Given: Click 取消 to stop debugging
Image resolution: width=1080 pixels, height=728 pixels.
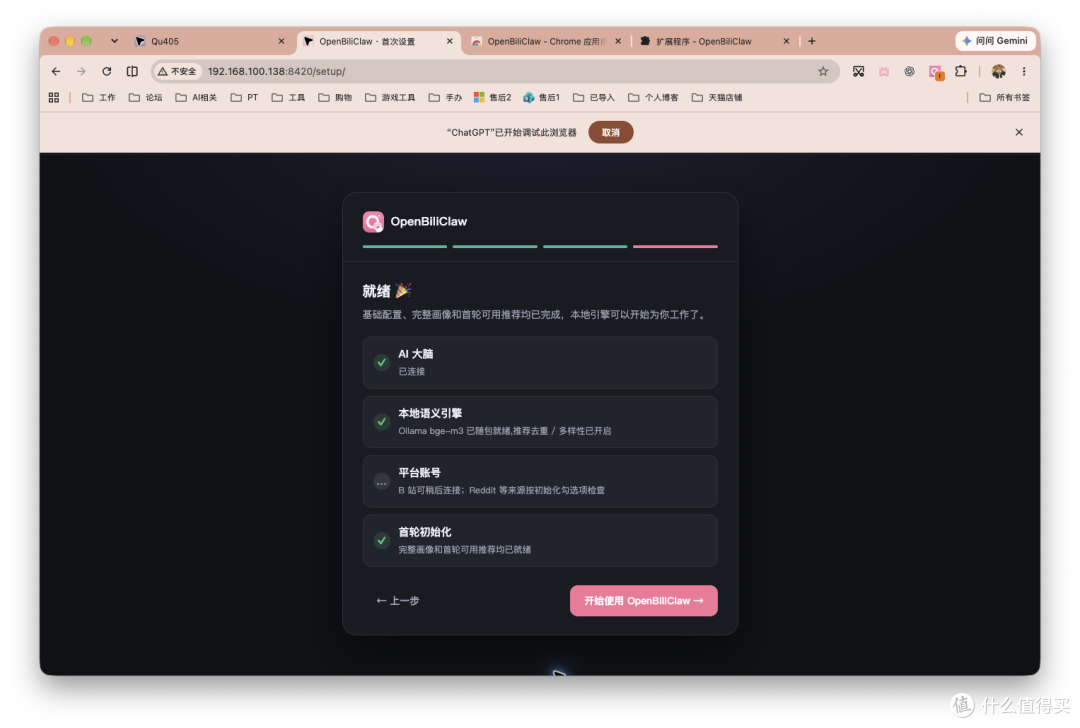Looking at the screenshot, I should coord(610,132).
